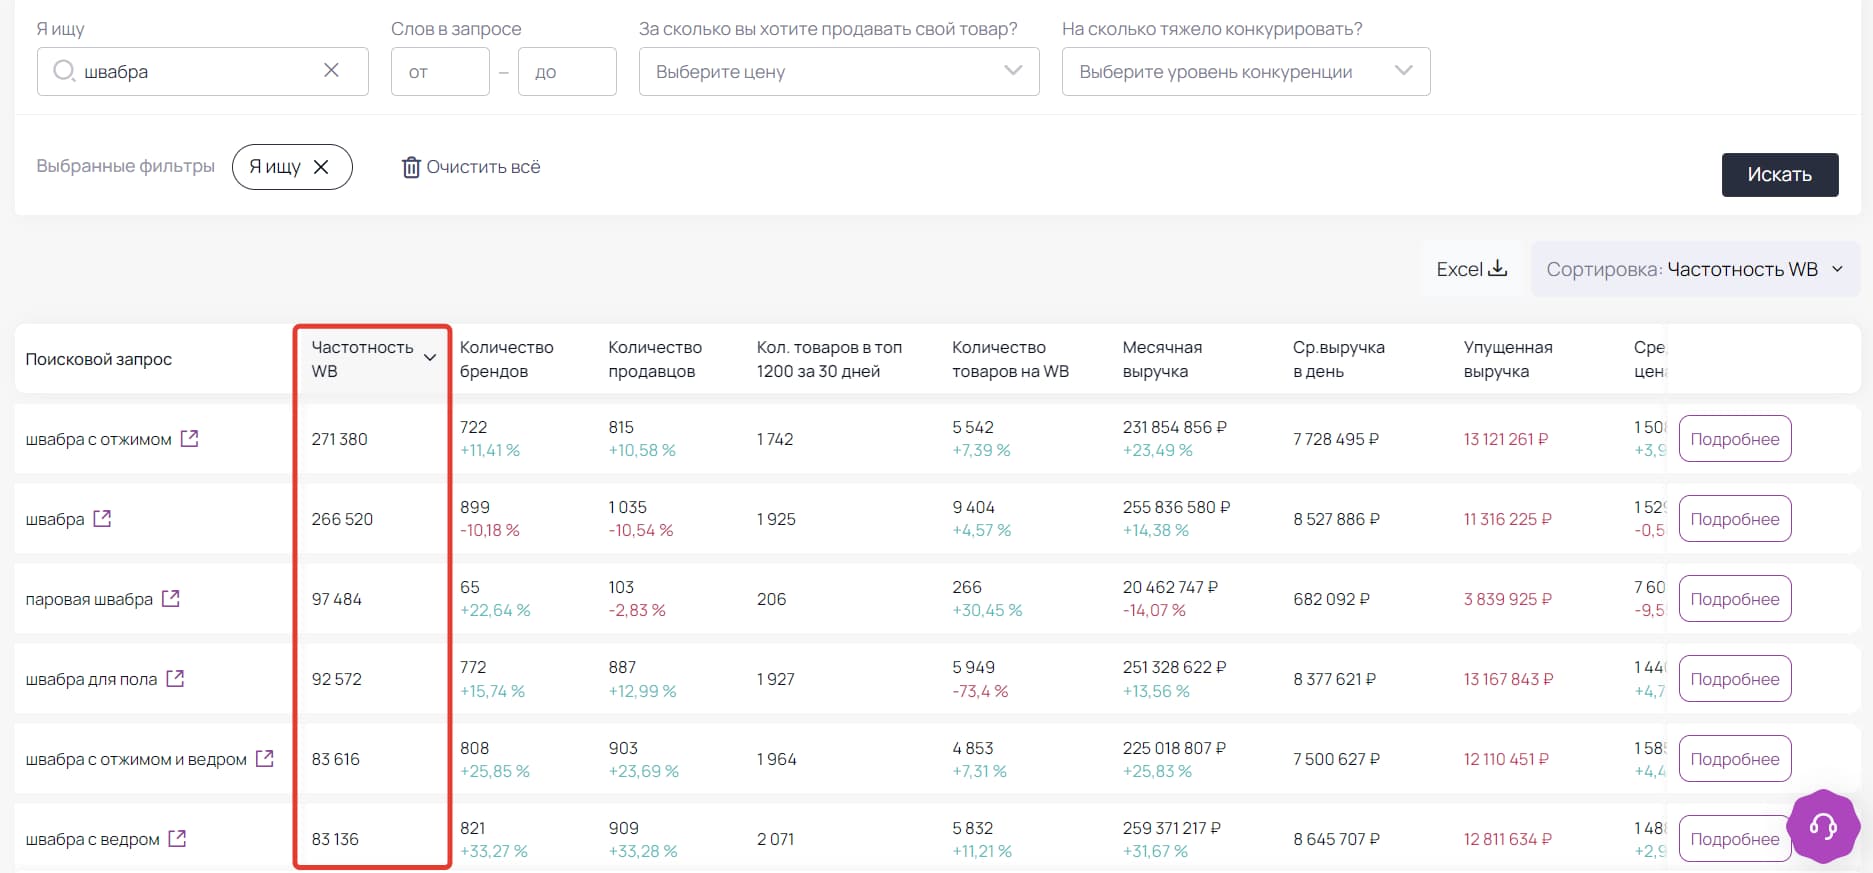Select query text 'швабра с отжимом и ведром'
This screenshot has width=1873, height=873.
tap(136, 759)
